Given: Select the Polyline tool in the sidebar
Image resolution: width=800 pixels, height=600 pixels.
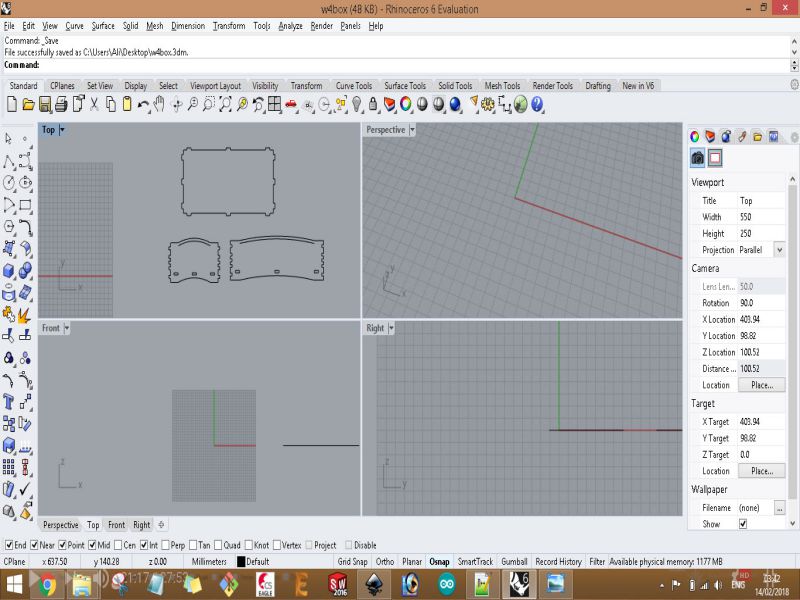Looking at the screenshot, I should coord(9,161).
